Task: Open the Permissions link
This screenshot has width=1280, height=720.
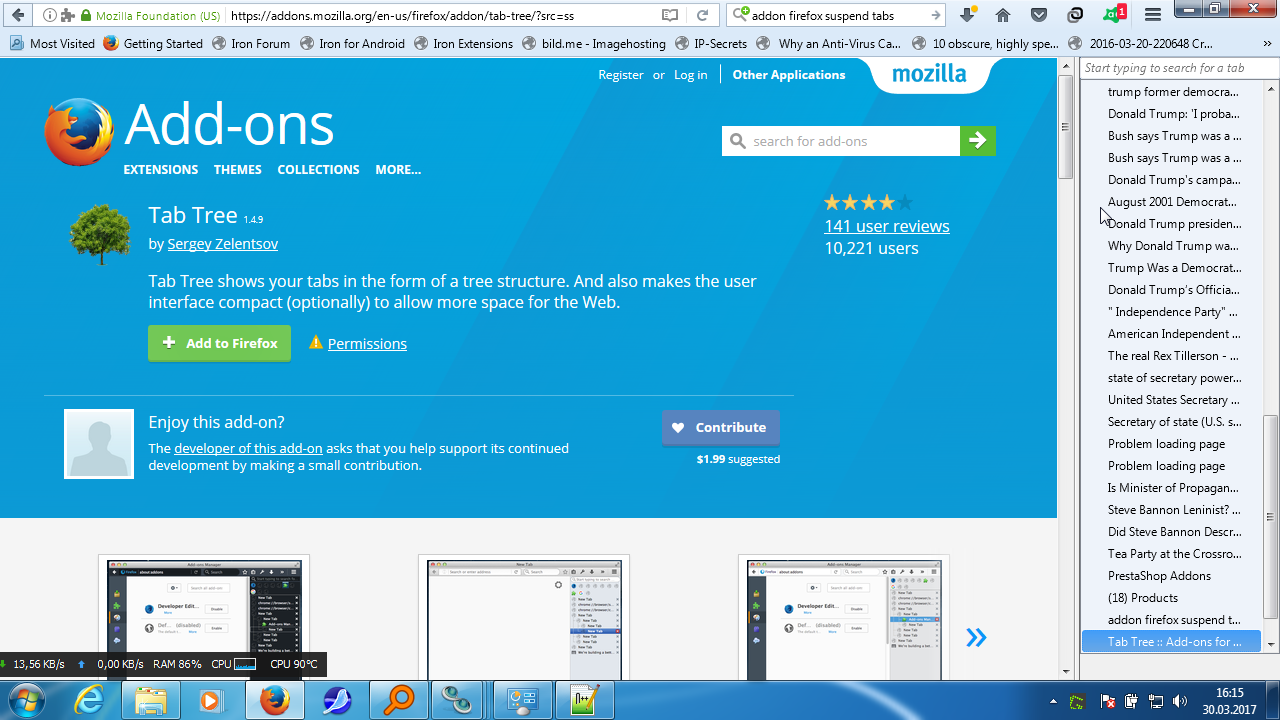Action: click(x=367, y=344)
